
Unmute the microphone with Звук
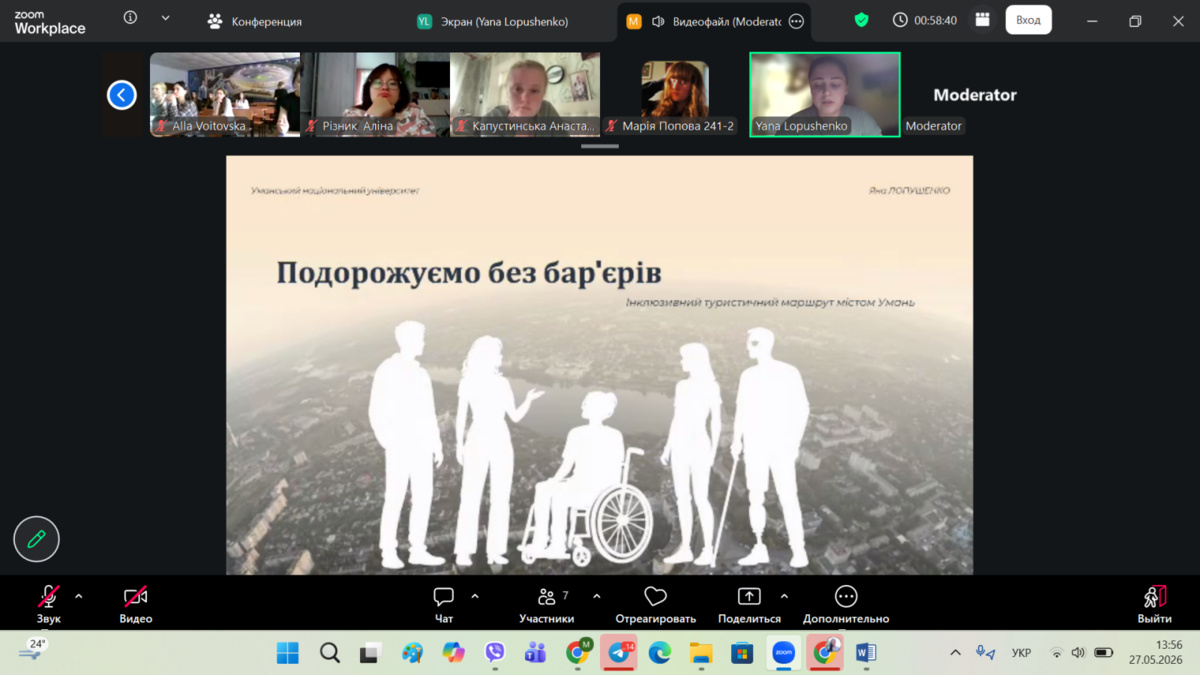(48, 604)
